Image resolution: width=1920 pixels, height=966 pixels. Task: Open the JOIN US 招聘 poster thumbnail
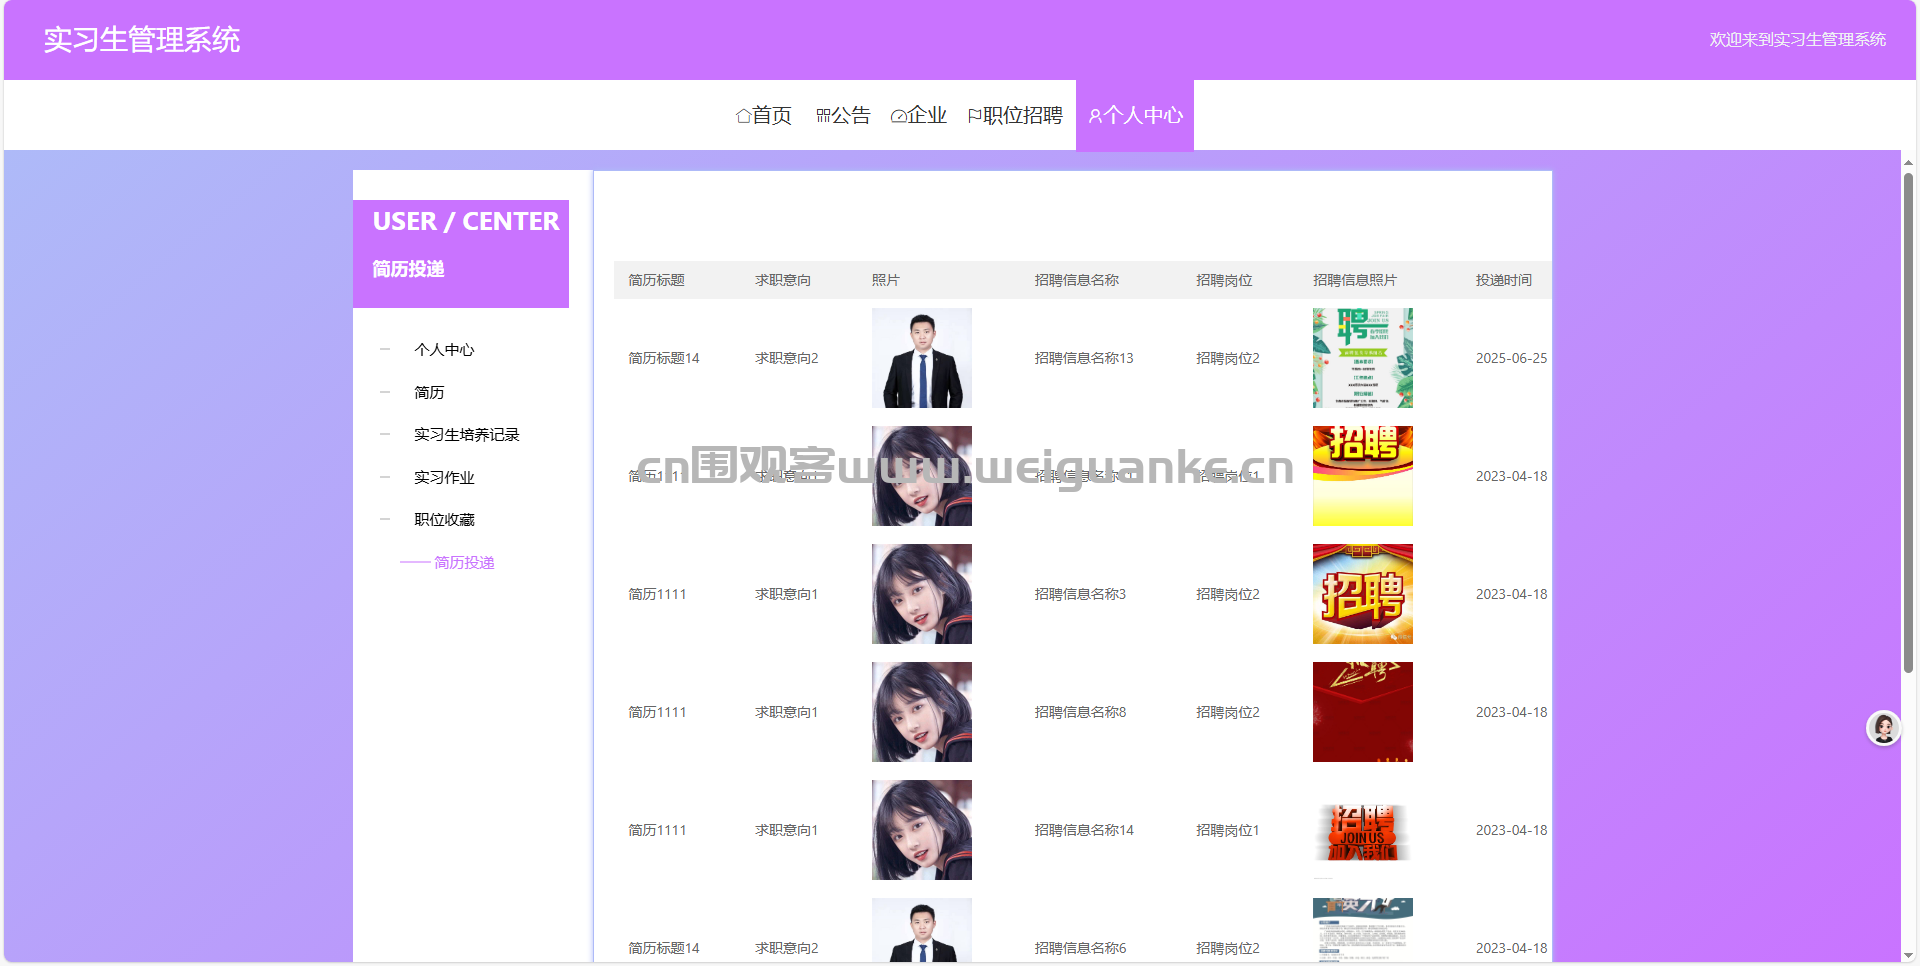(x=1363, y=830)
